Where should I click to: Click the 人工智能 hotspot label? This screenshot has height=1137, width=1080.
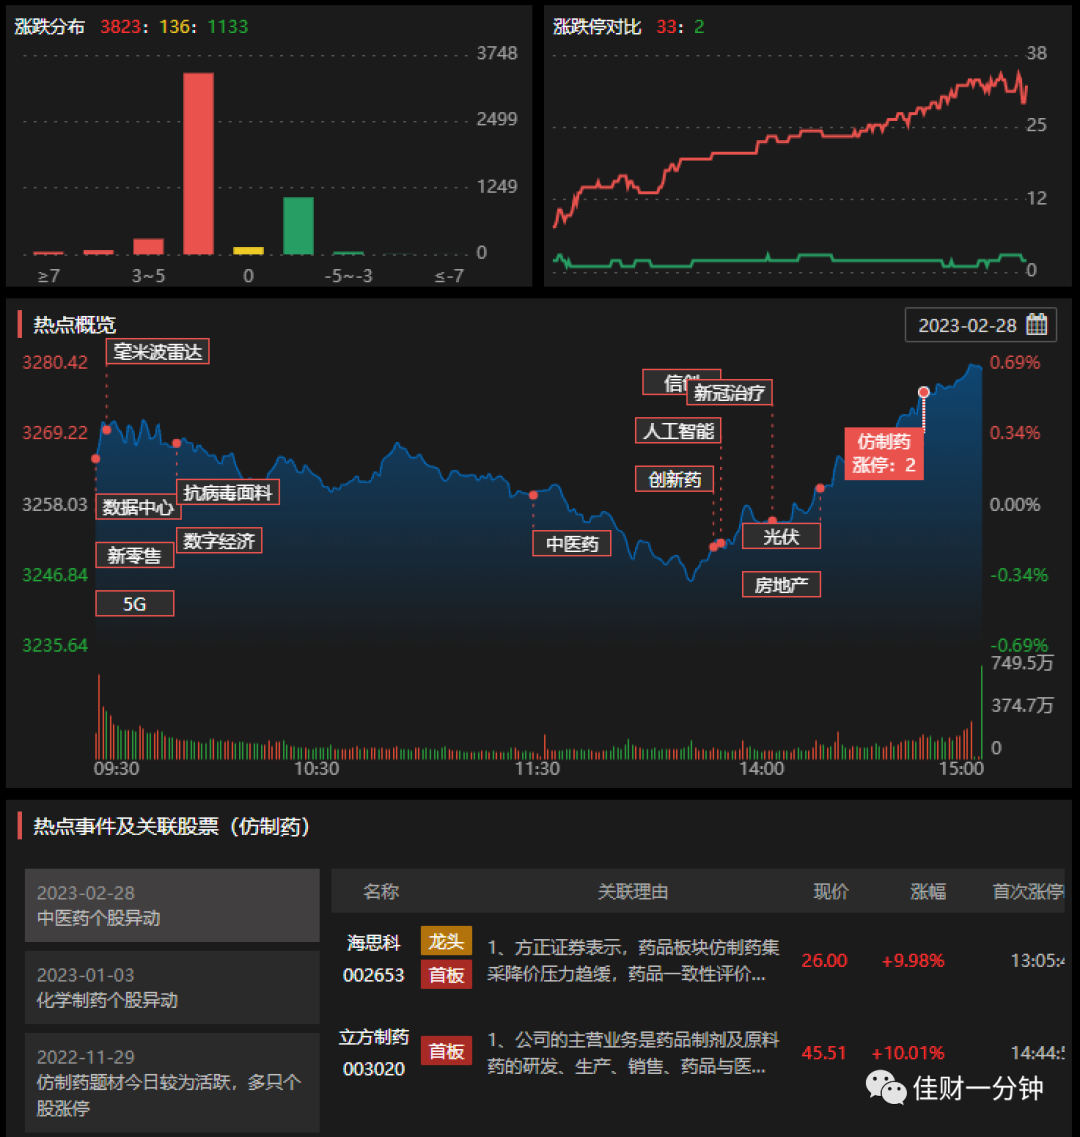(678, 431)
